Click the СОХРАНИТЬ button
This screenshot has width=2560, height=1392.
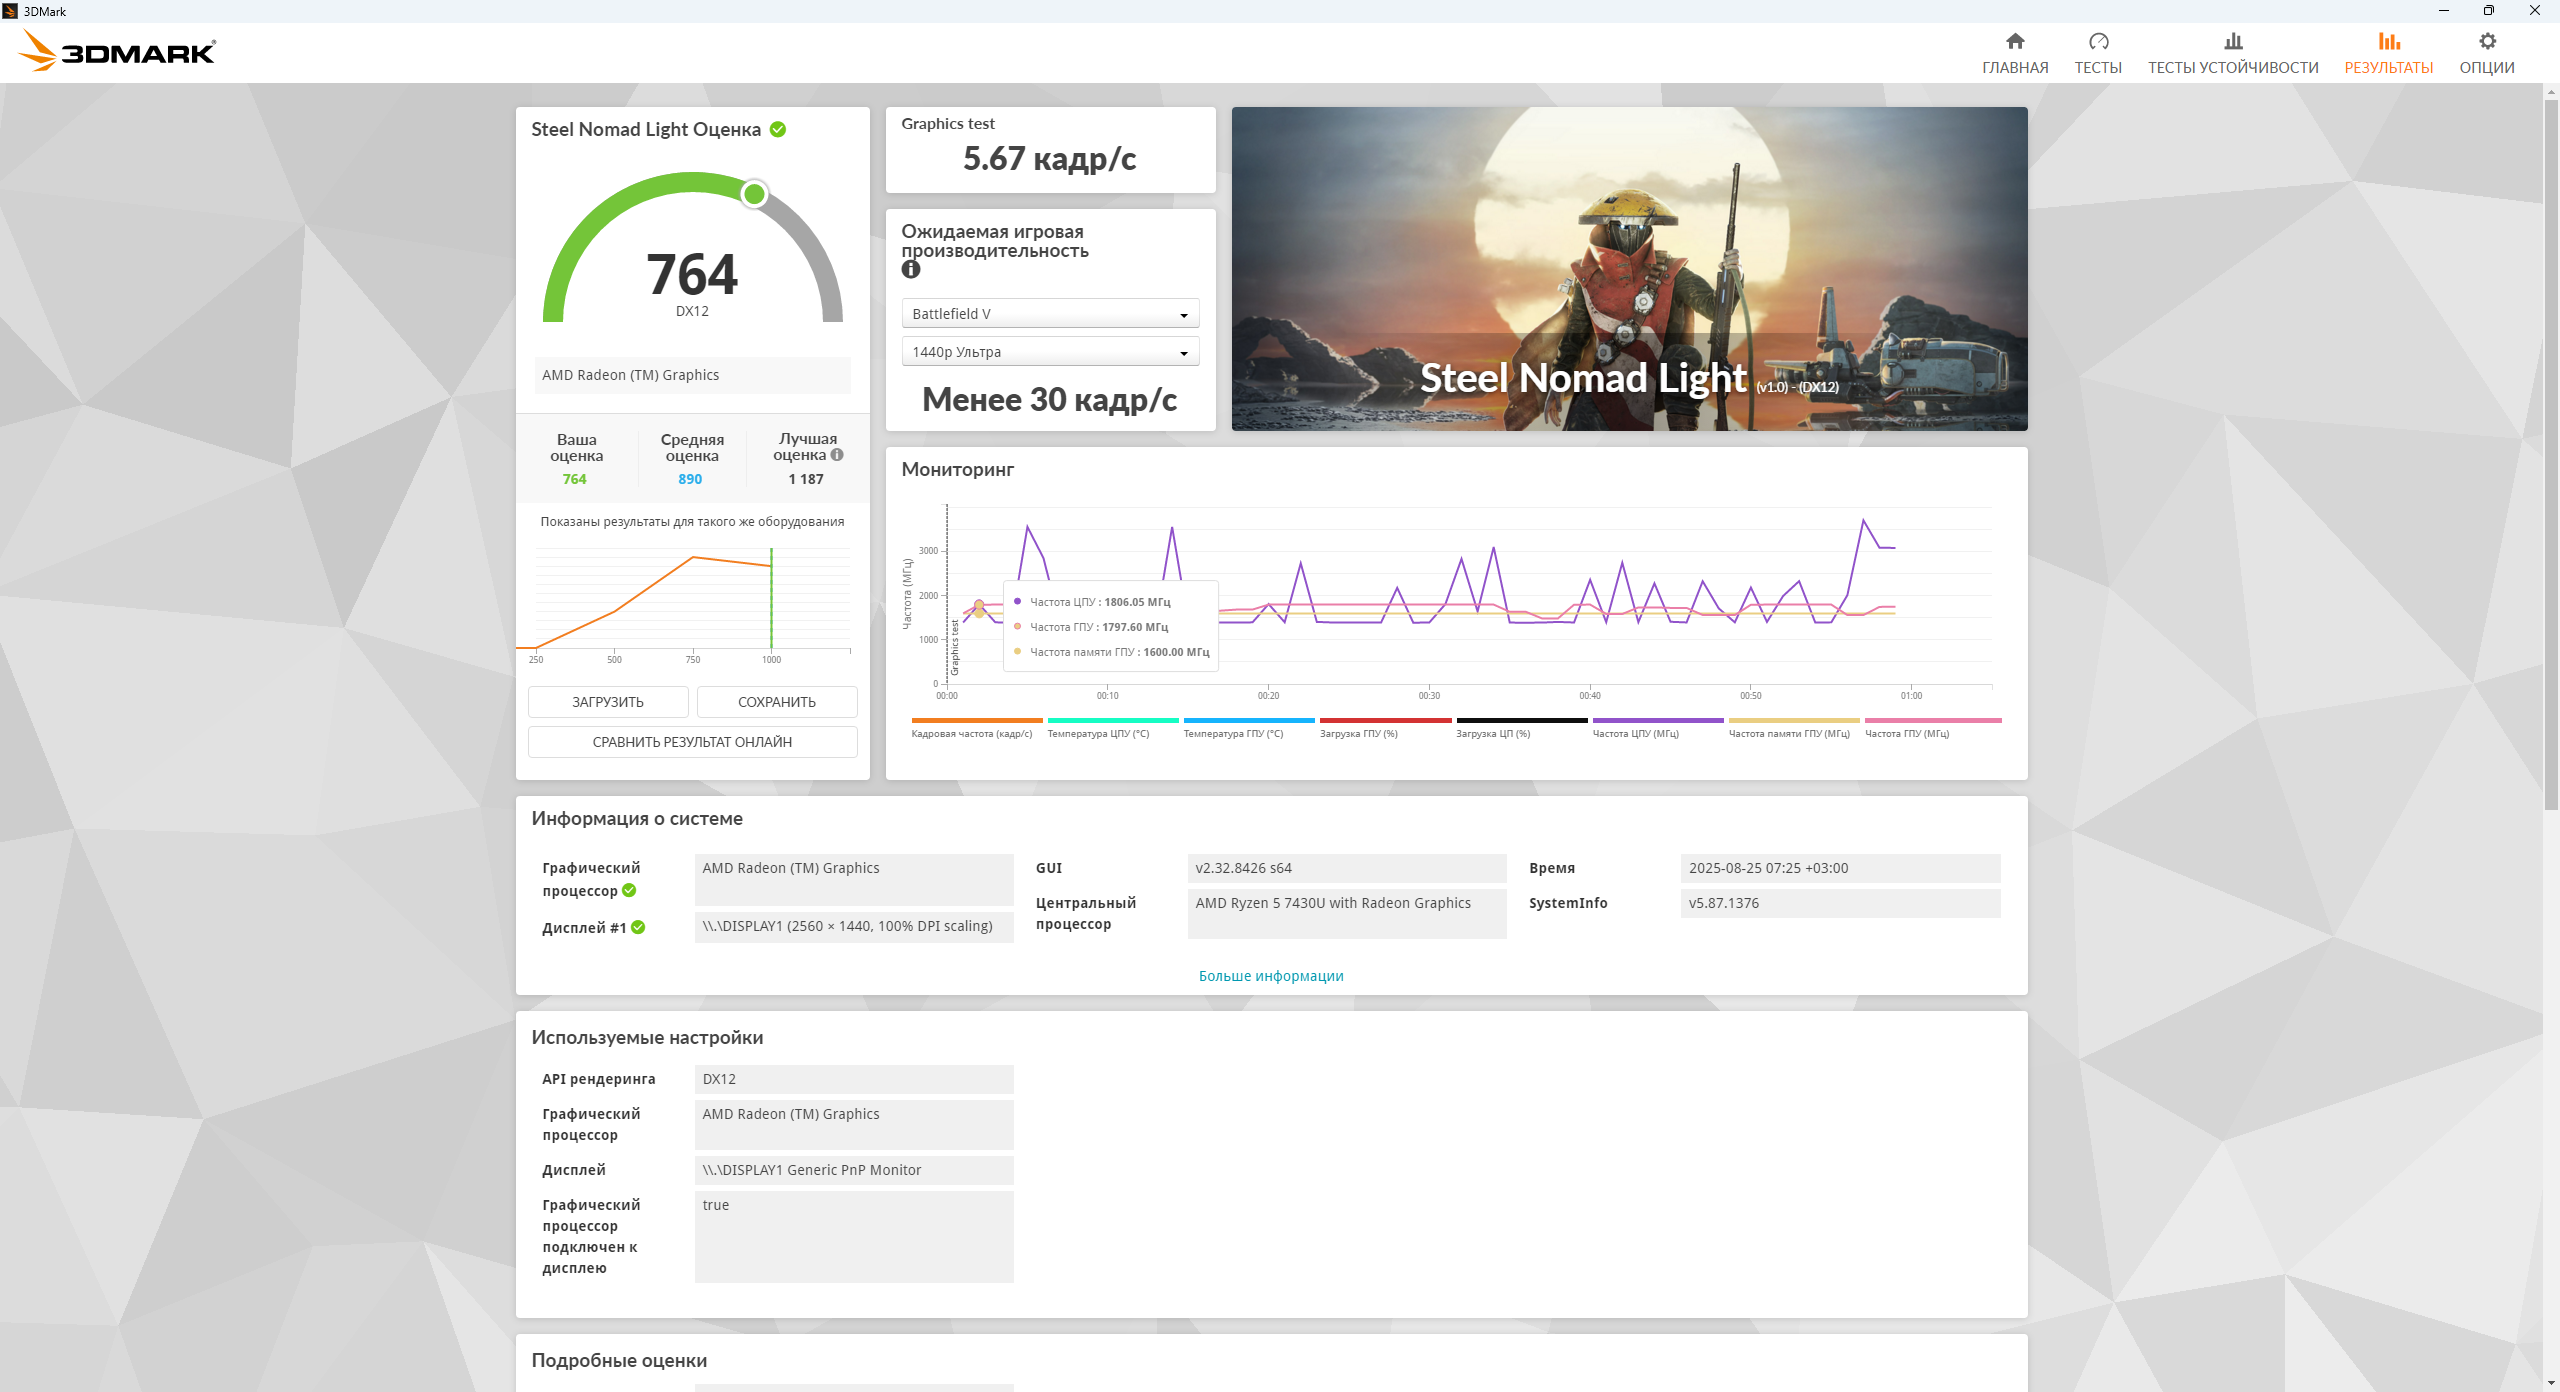(x=777, y=702)
